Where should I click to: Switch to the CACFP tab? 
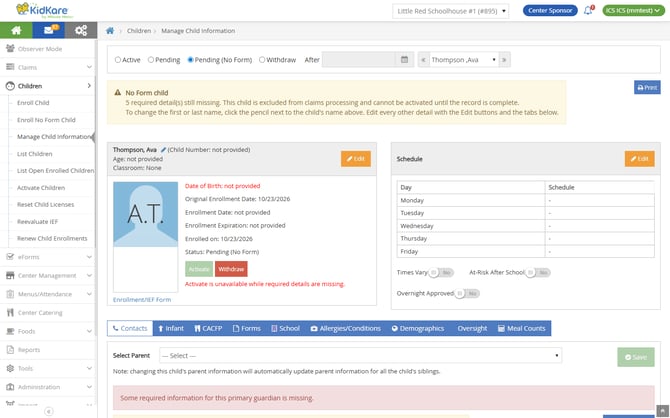(x=208, y=328)
